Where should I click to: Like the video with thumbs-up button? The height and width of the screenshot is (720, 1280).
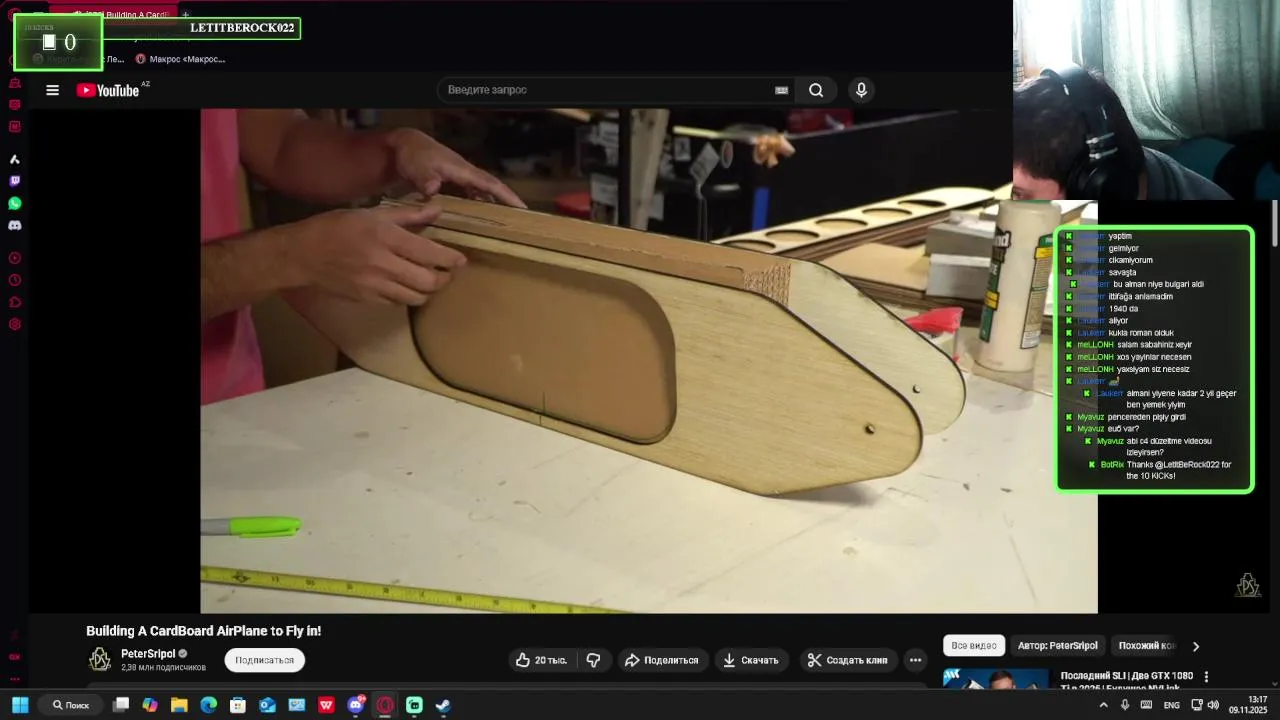coord(541,660)
